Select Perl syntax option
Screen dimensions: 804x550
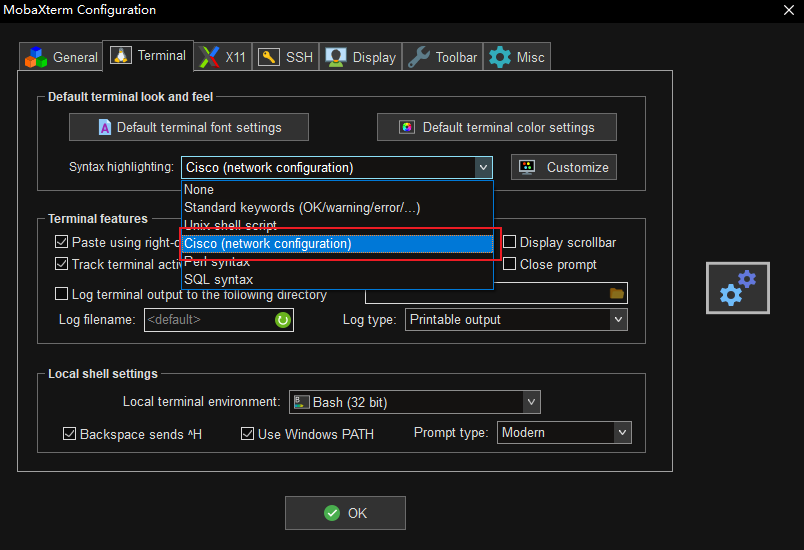coord(337,262)
